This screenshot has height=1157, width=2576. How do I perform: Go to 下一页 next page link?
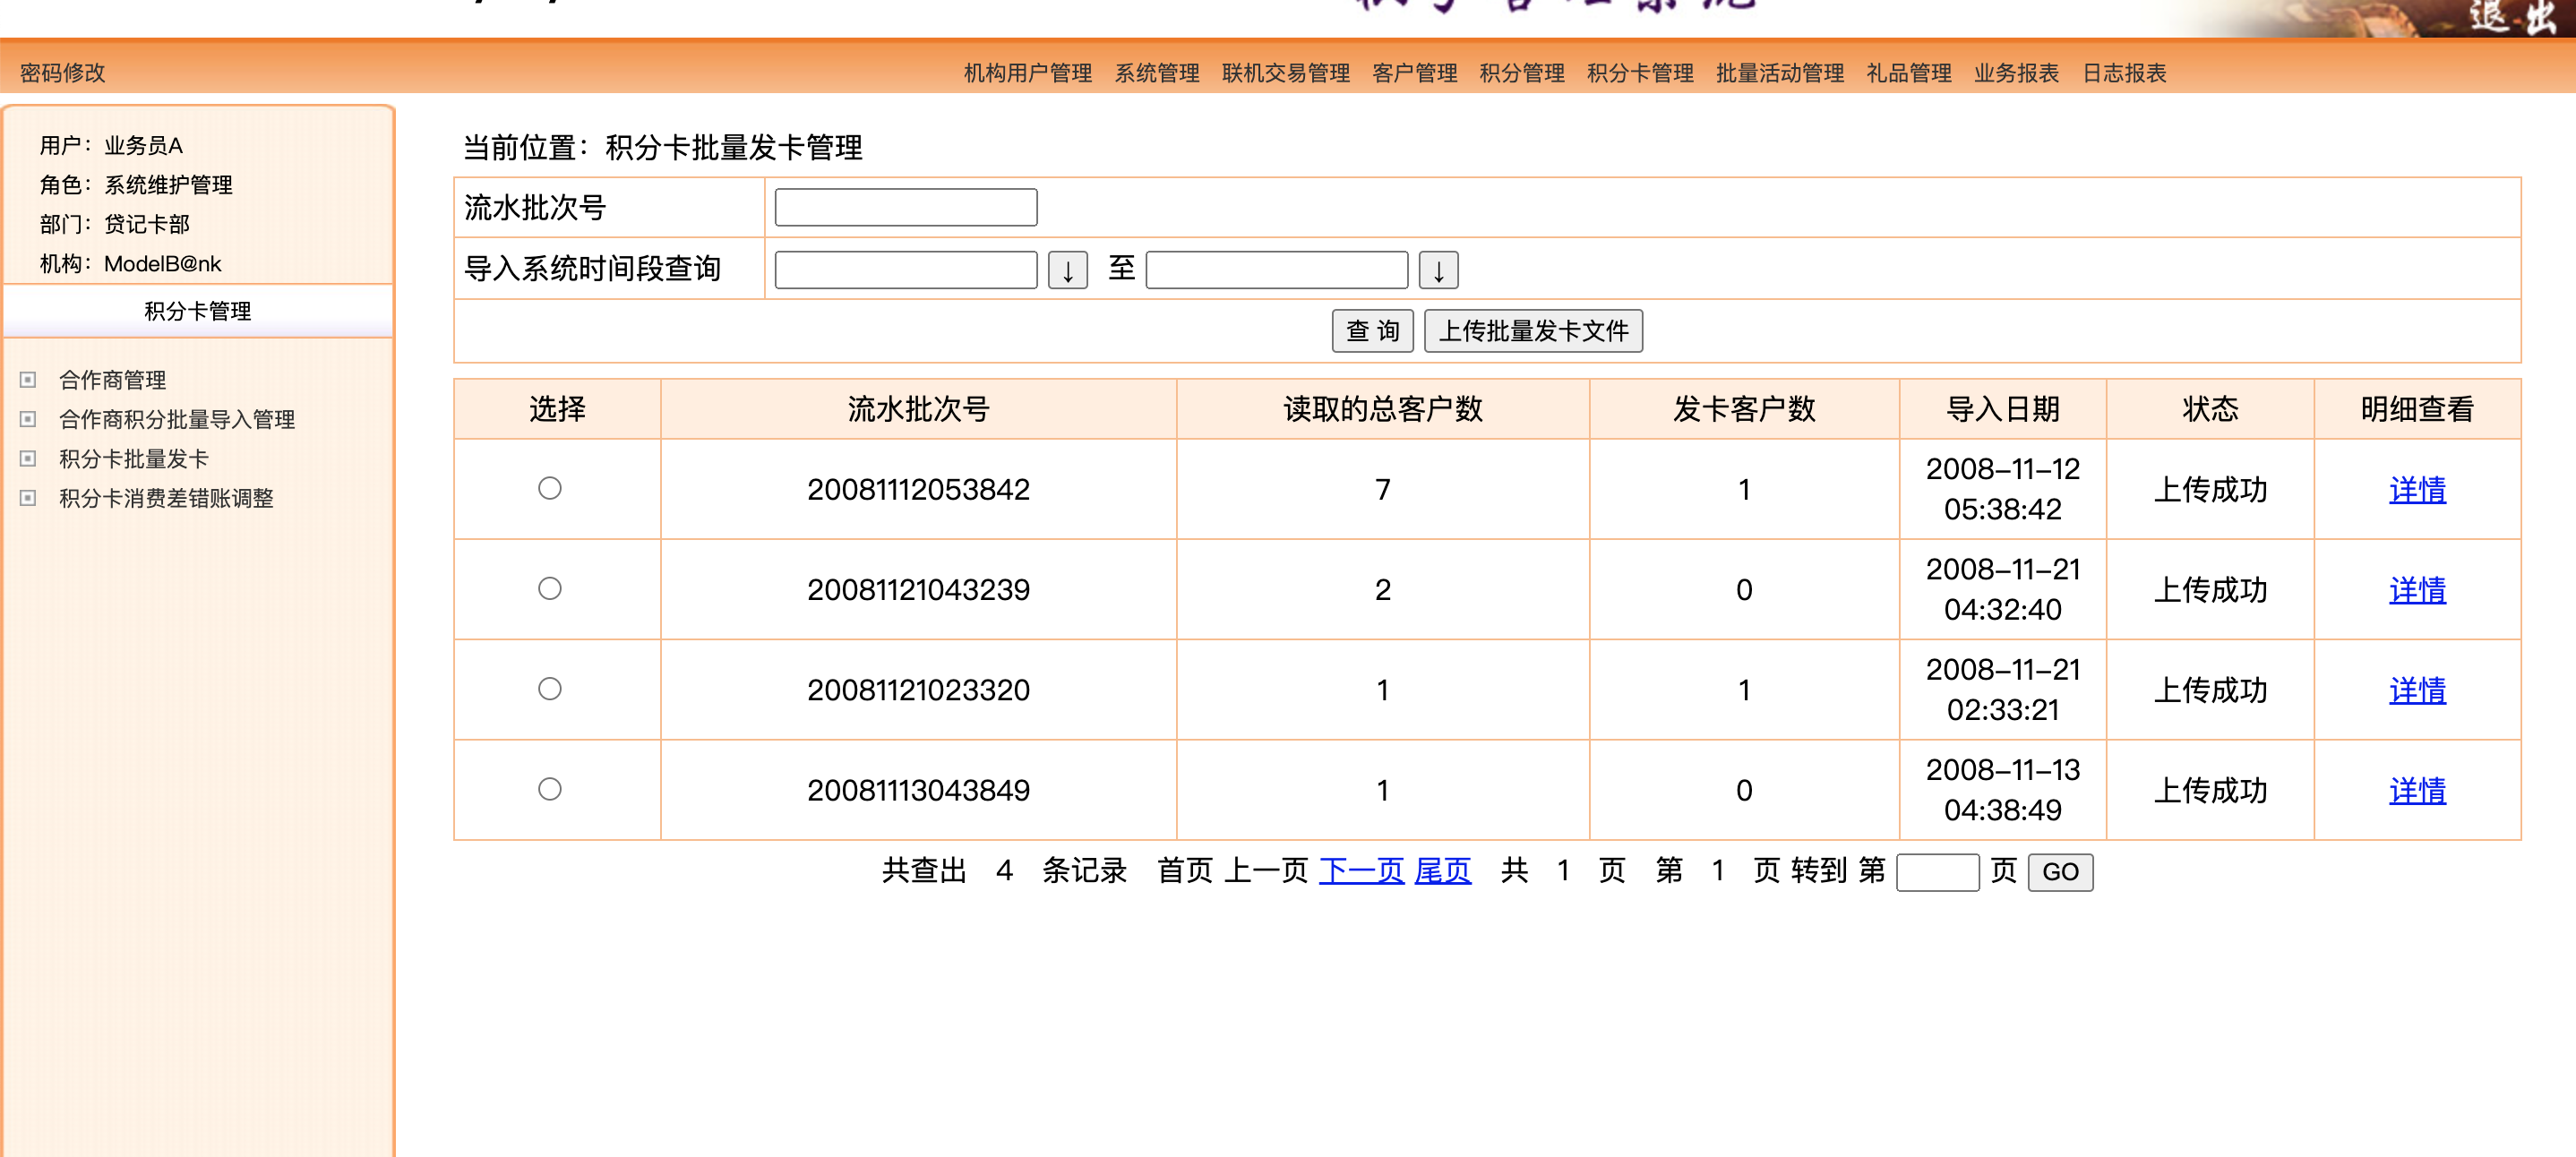pyautogui.click(x=1361, y=870)
